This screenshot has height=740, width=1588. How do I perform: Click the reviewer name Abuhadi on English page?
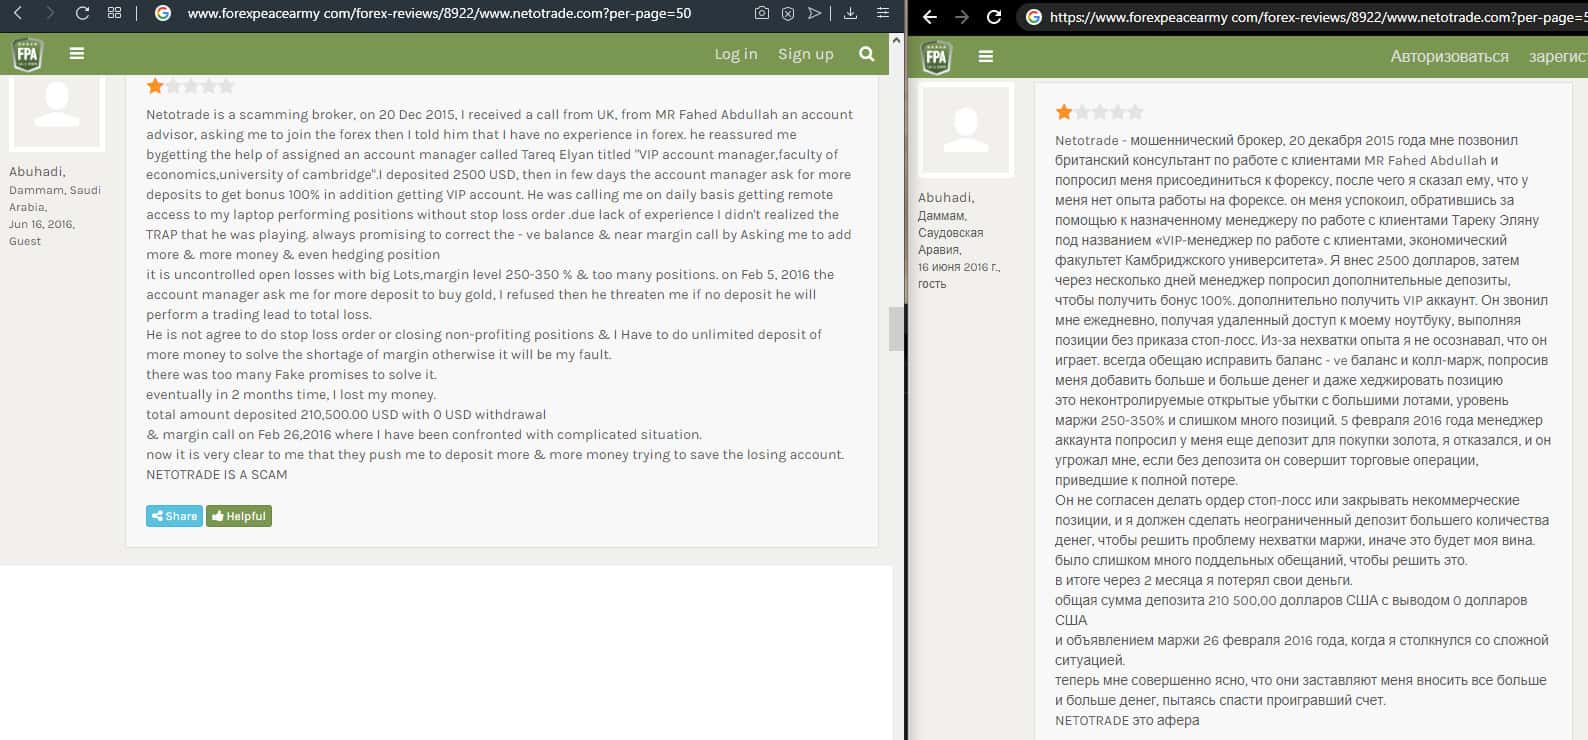click(x=37, y=172)
